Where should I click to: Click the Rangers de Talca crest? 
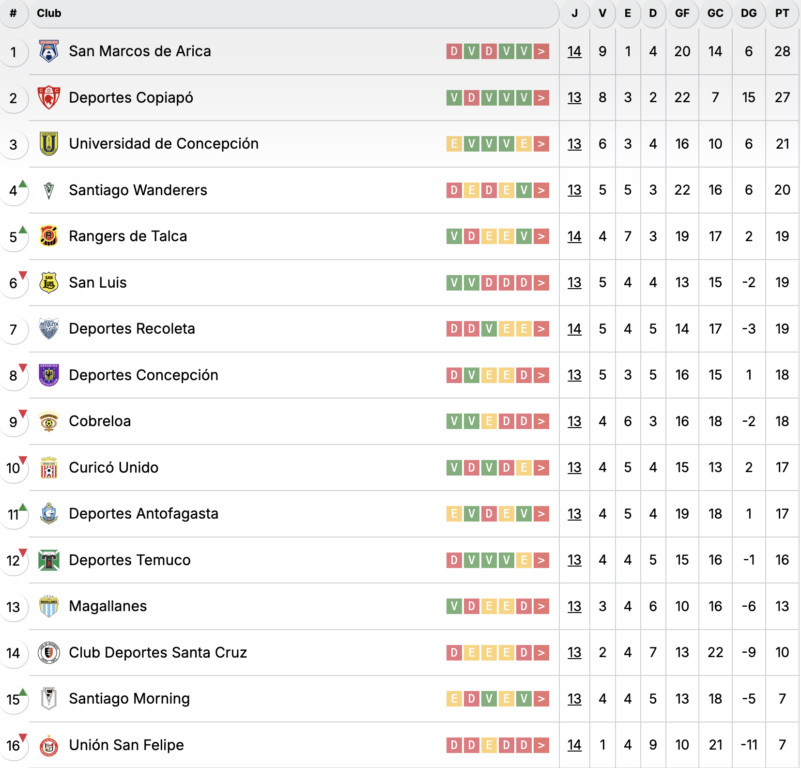pyautogui.click(x=49, y=236)
